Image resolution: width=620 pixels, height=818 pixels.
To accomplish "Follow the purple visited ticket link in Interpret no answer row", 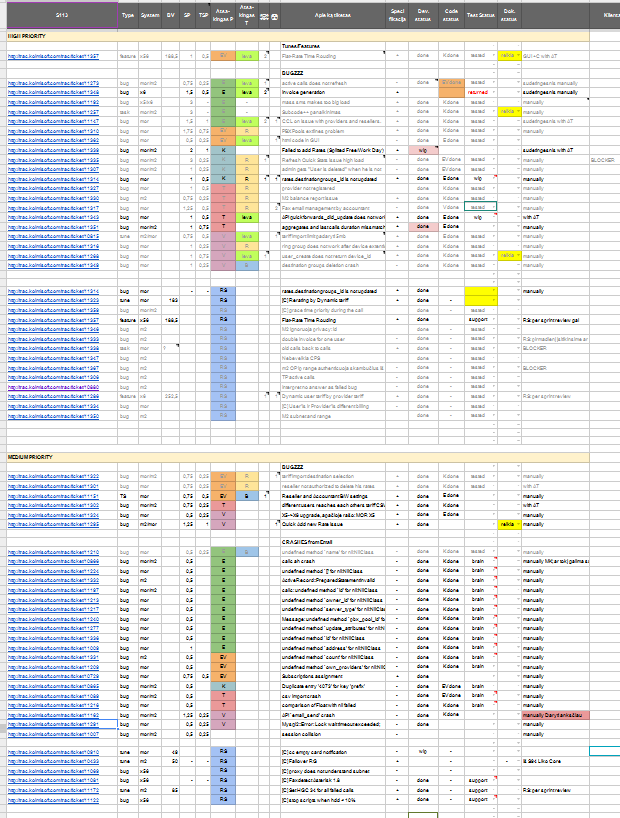I will (x=53, y=387).
